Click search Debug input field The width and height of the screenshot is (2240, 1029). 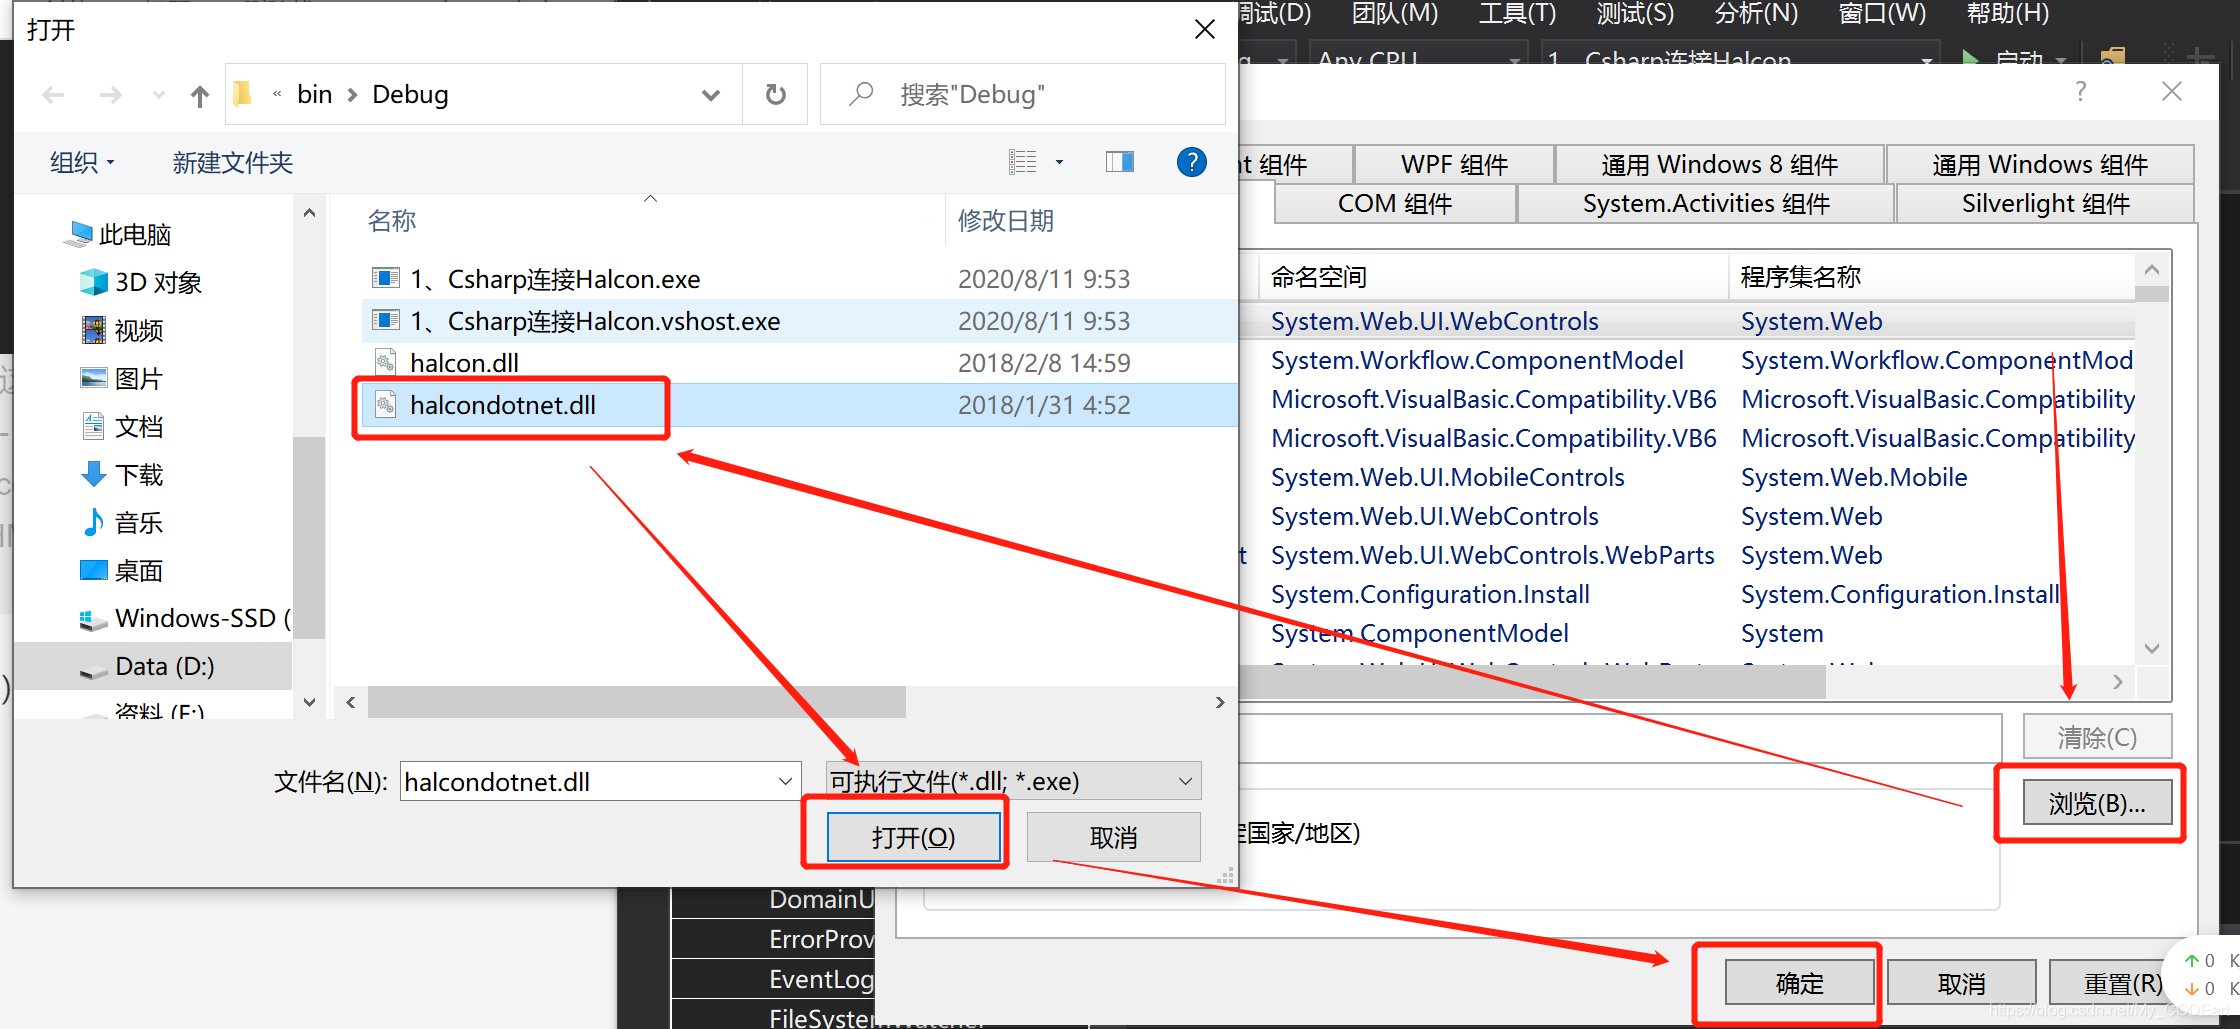1022,95
